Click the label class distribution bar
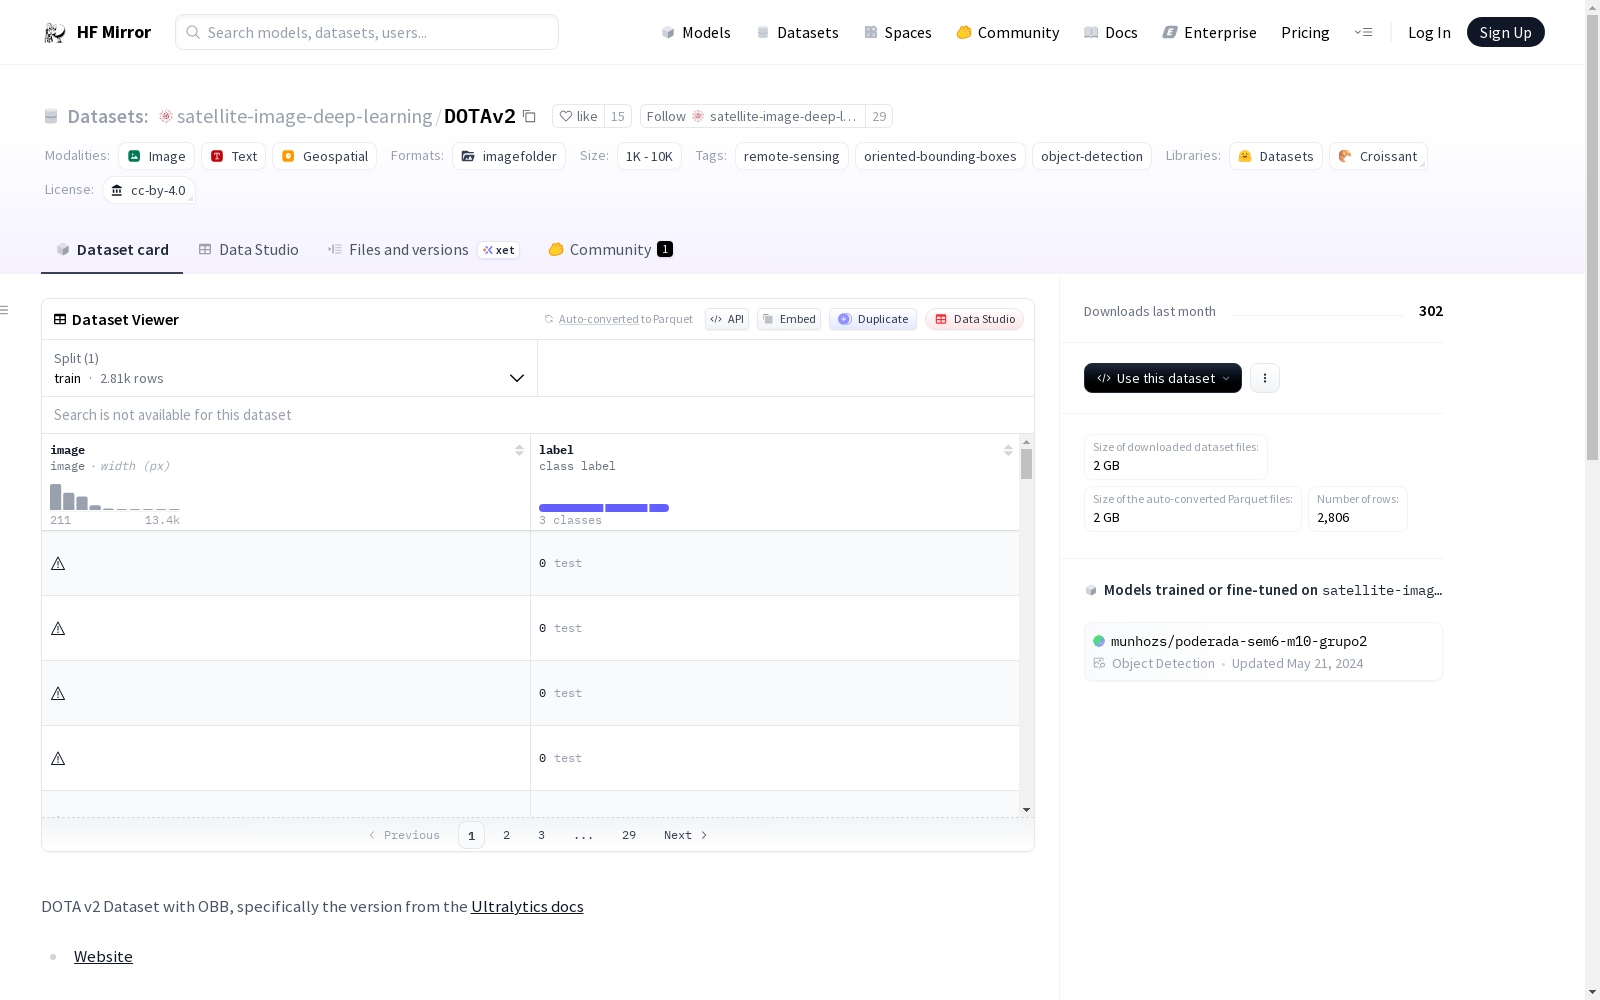 (604, 508)
